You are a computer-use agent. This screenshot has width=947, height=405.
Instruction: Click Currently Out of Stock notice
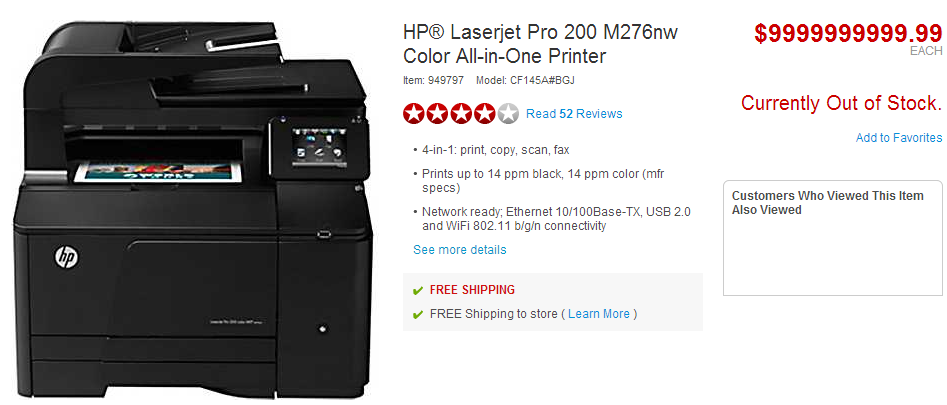click(x=841, y=103)
